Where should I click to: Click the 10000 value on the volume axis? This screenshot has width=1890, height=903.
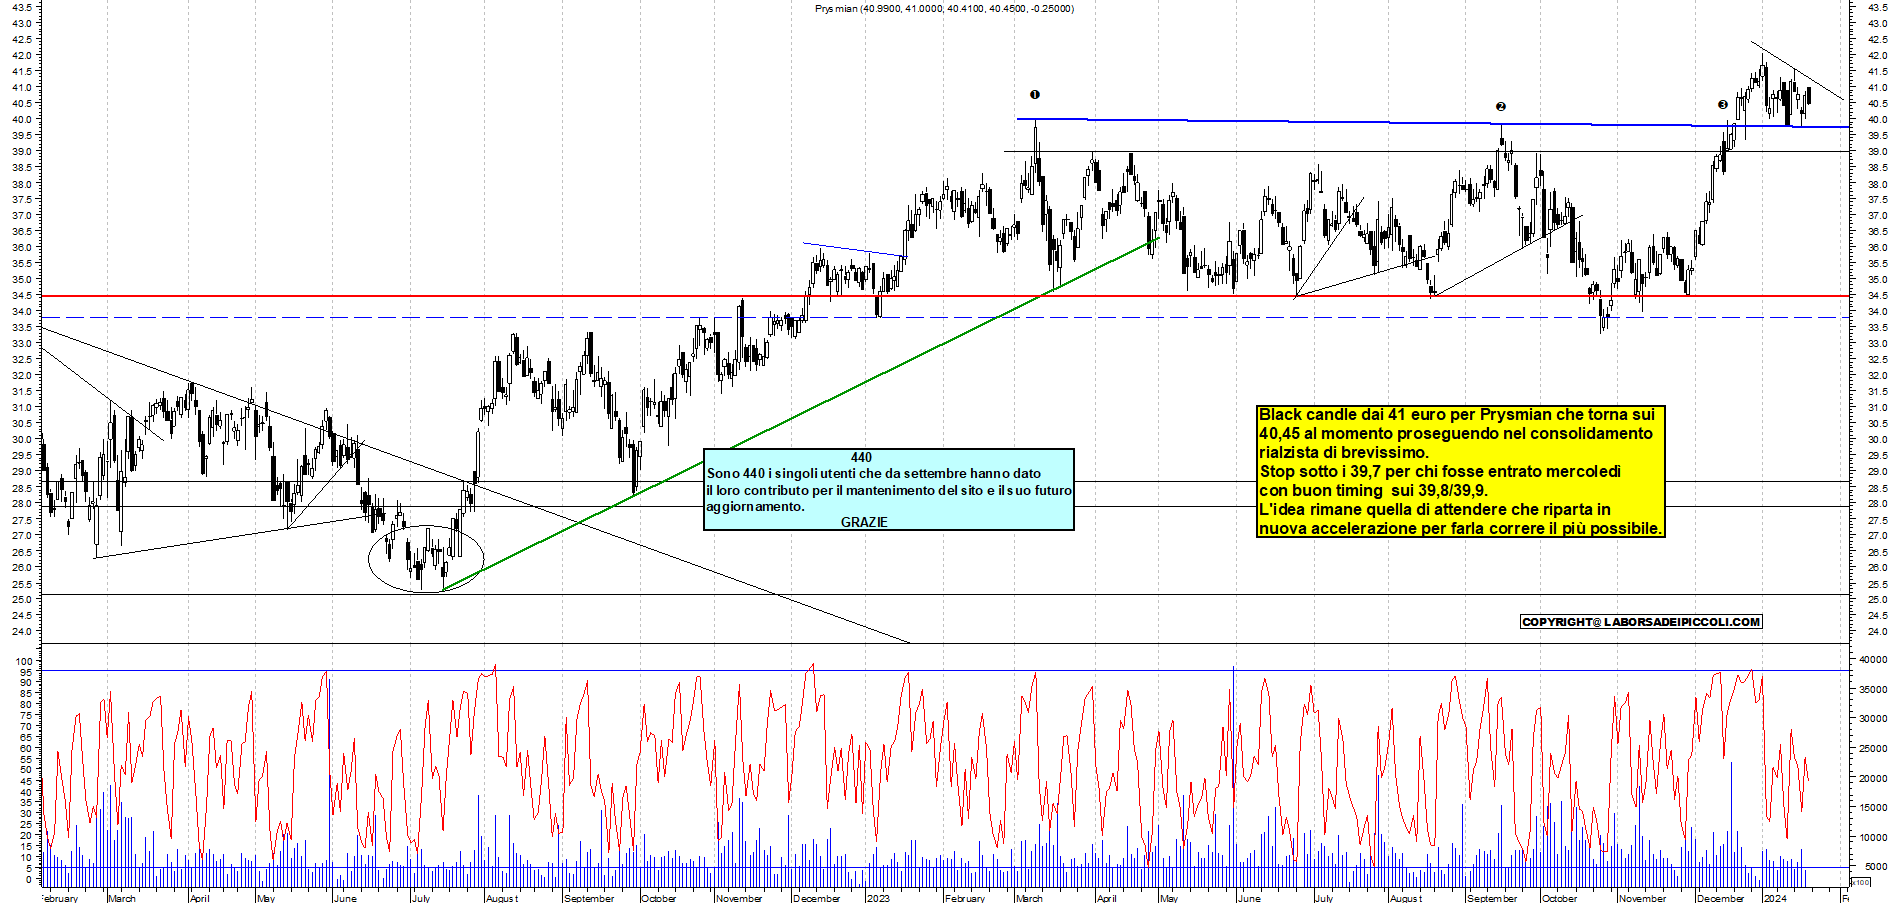(x=1873, y=838)
